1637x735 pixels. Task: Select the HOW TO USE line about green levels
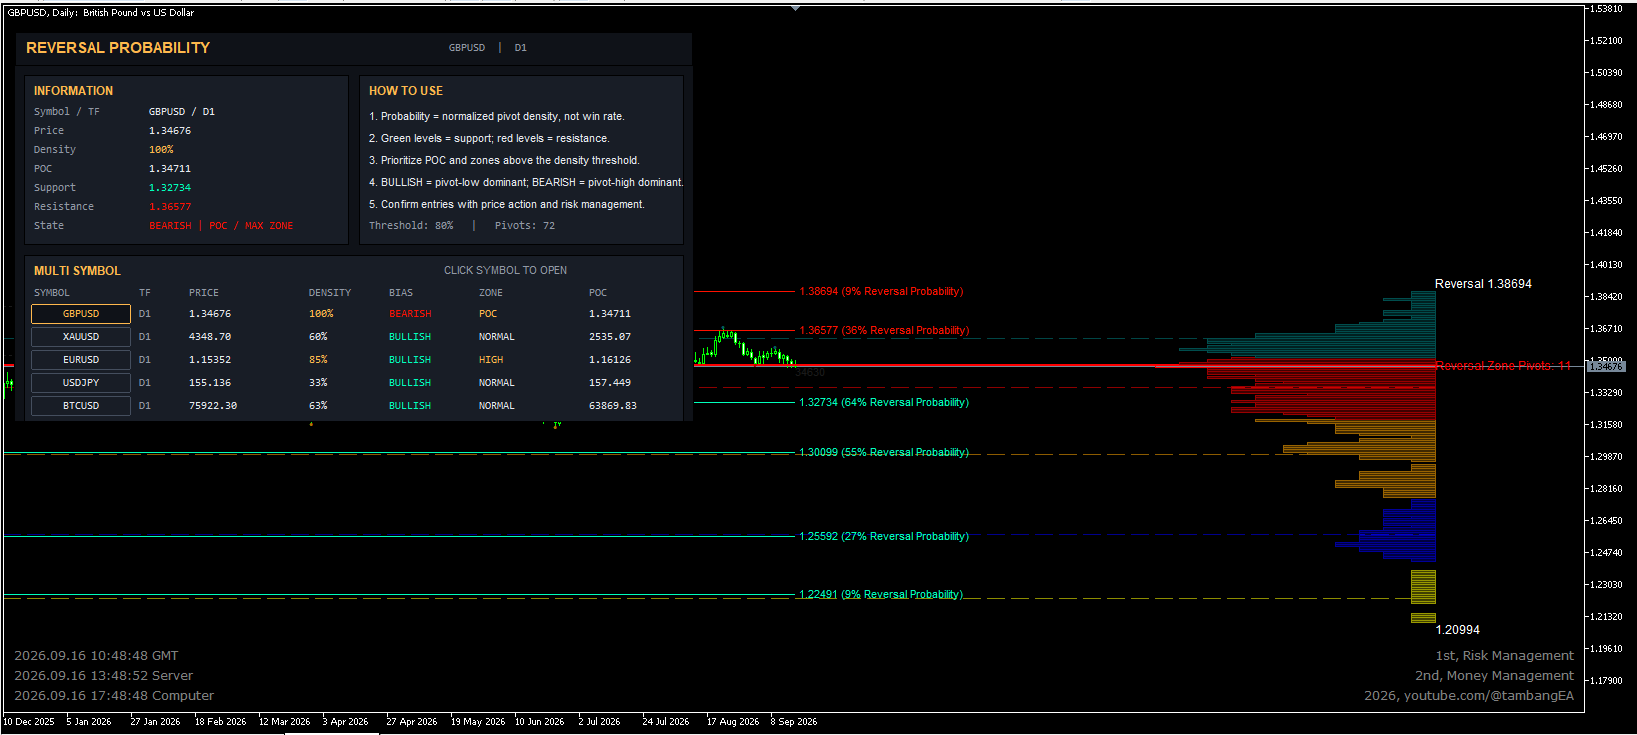489,139
